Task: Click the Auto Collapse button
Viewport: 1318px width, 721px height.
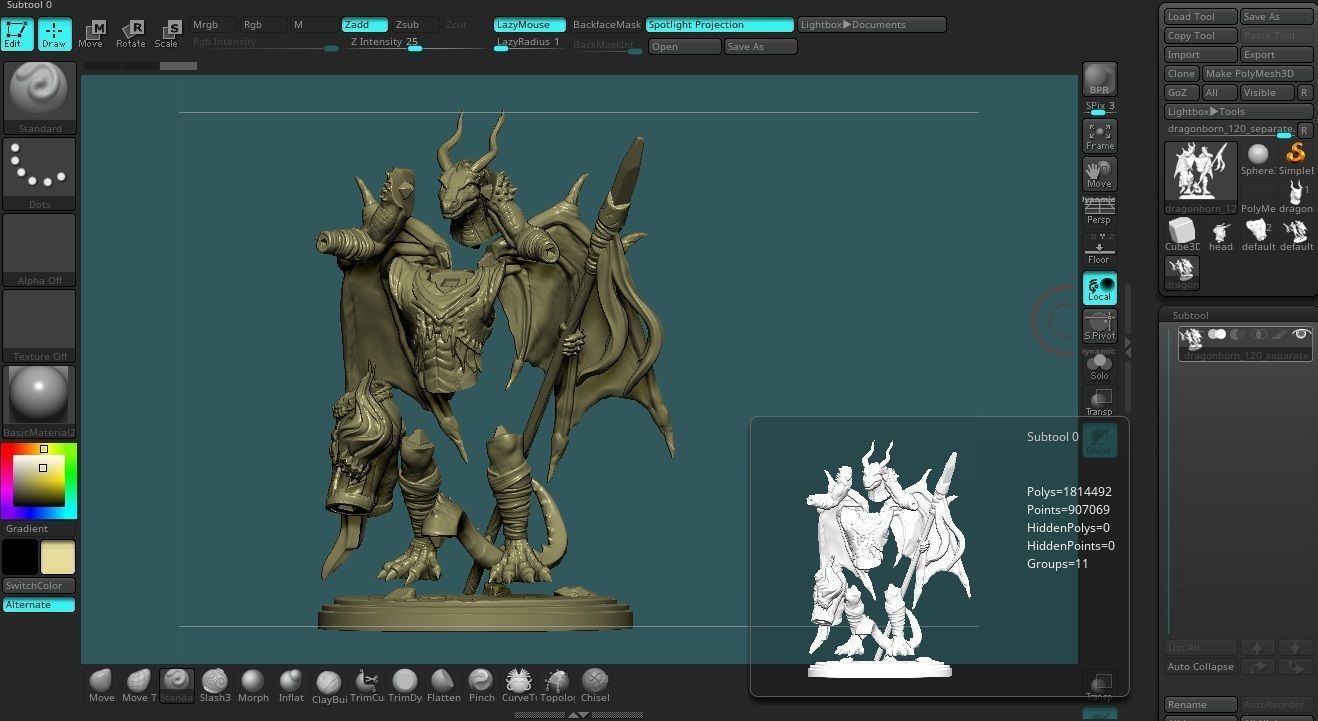Action: pyautogui.click(x=1200, y=666)
